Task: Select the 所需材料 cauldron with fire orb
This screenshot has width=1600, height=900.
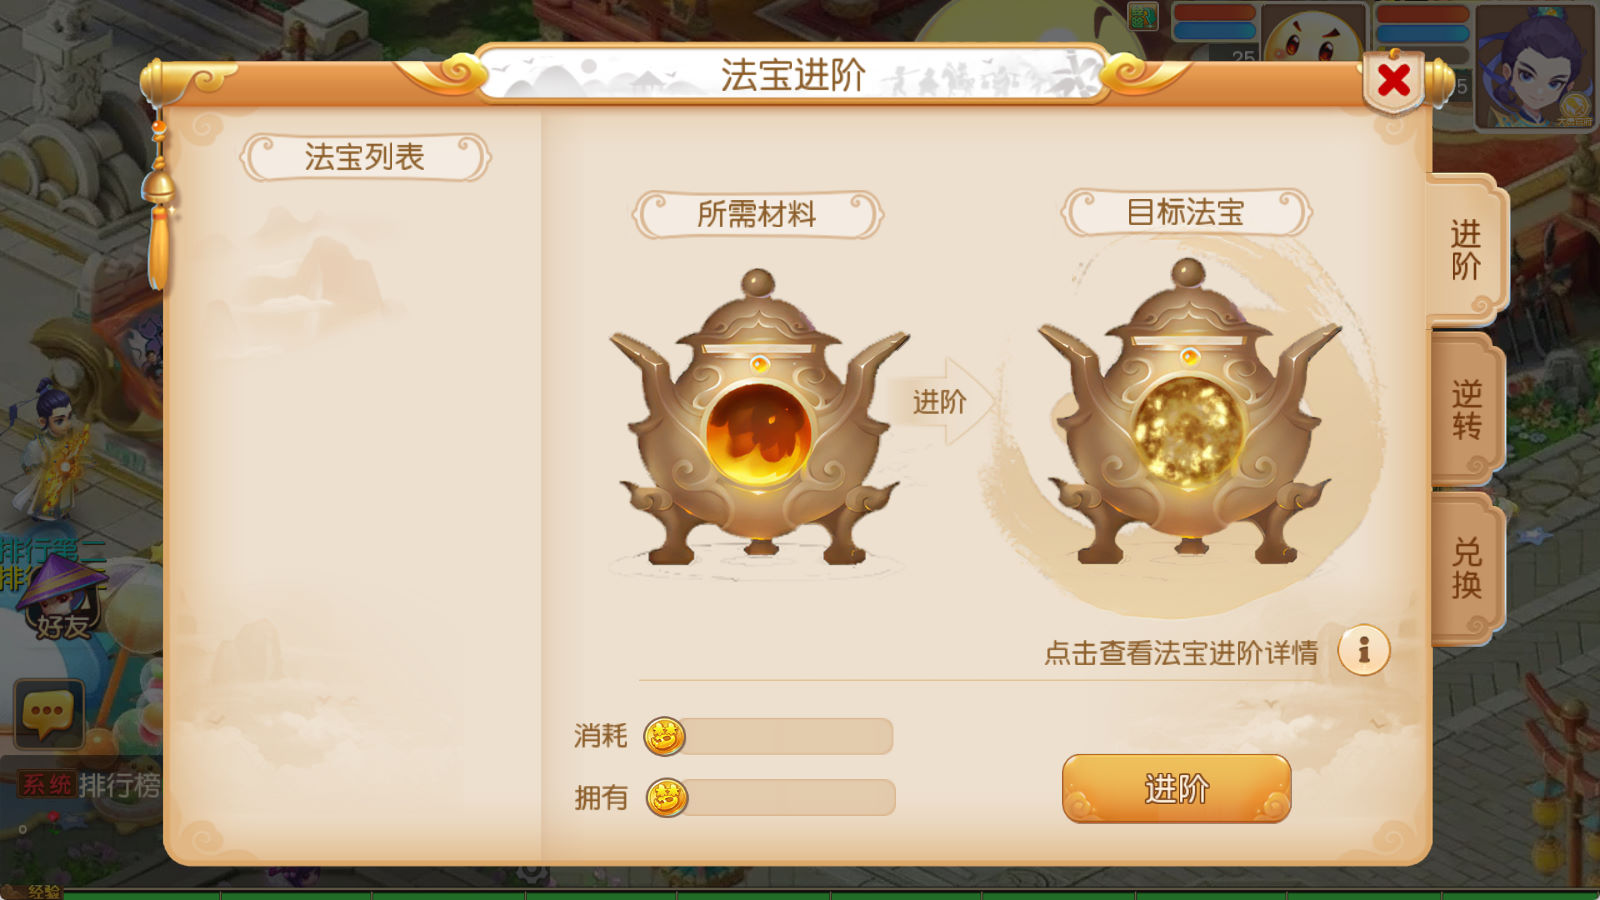Action: point(759,420)
